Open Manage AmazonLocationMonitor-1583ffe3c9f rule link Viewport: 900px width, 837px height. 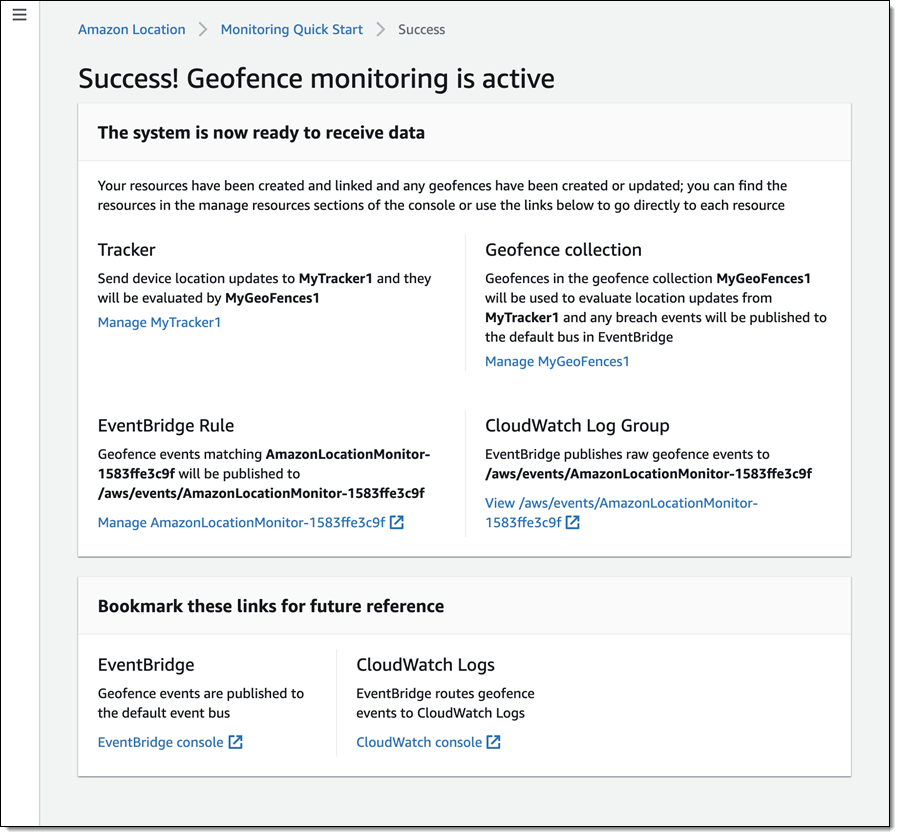click(x=241, y=522)
